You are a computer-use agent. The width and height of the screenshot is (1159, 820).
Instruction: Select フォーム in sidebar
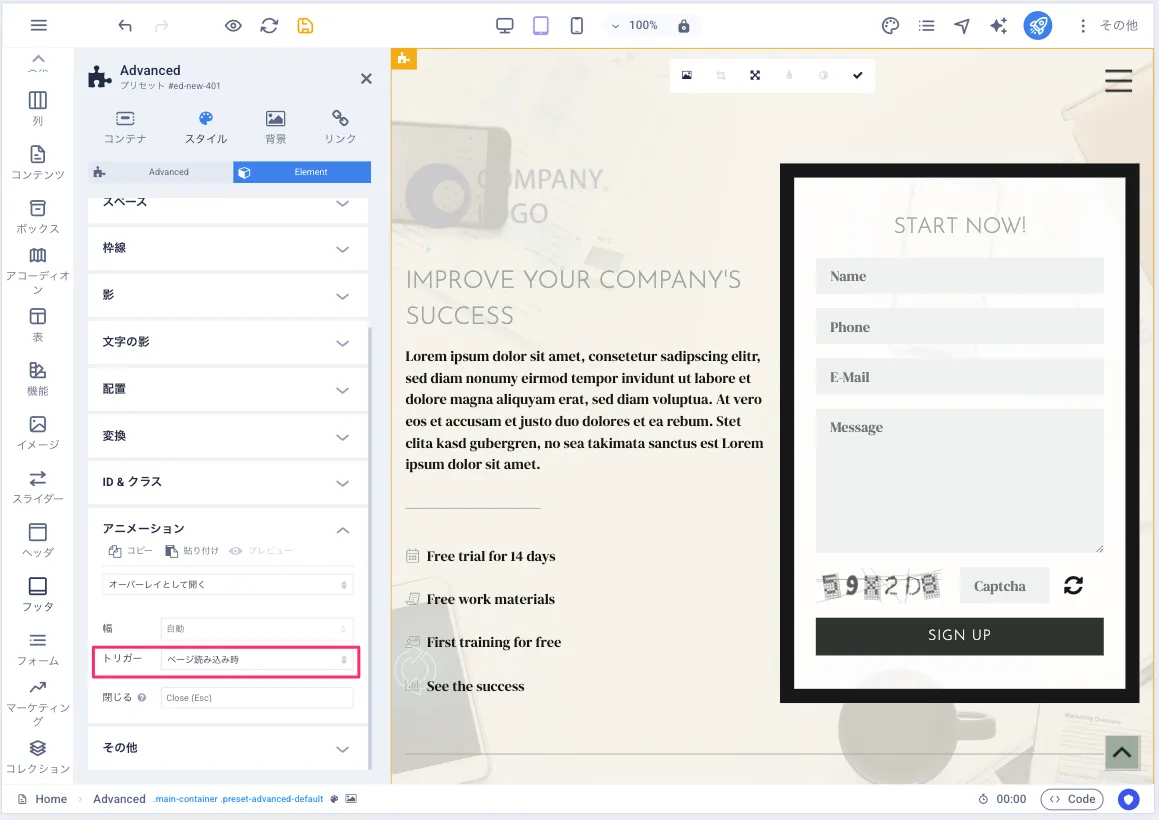(38, 648)
